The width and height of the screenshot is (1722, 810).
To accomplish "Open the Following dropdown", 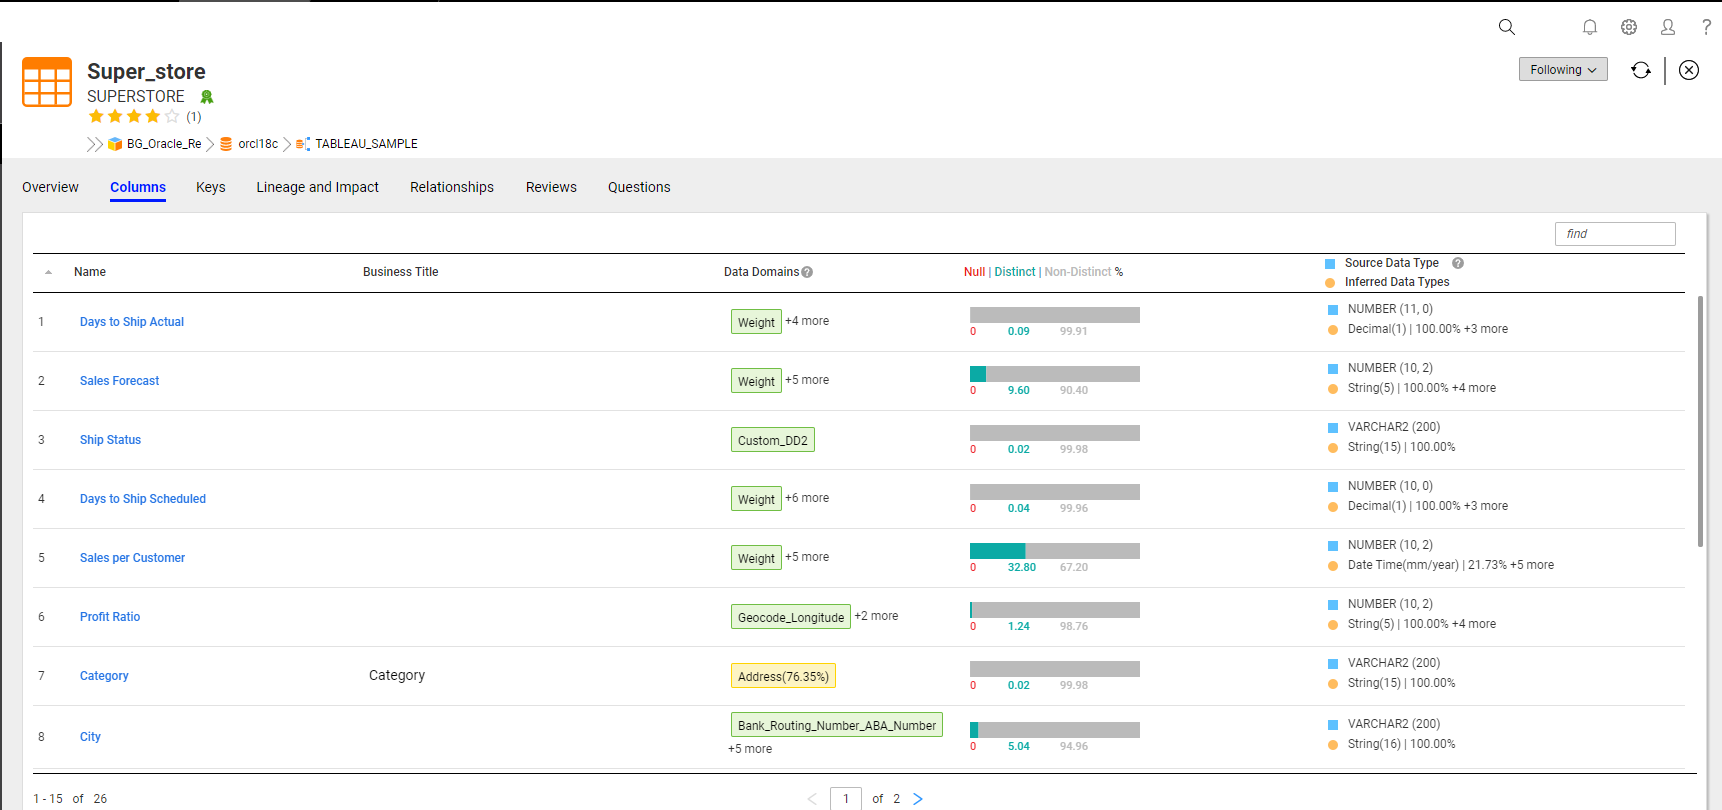I will pos(1563,69).
